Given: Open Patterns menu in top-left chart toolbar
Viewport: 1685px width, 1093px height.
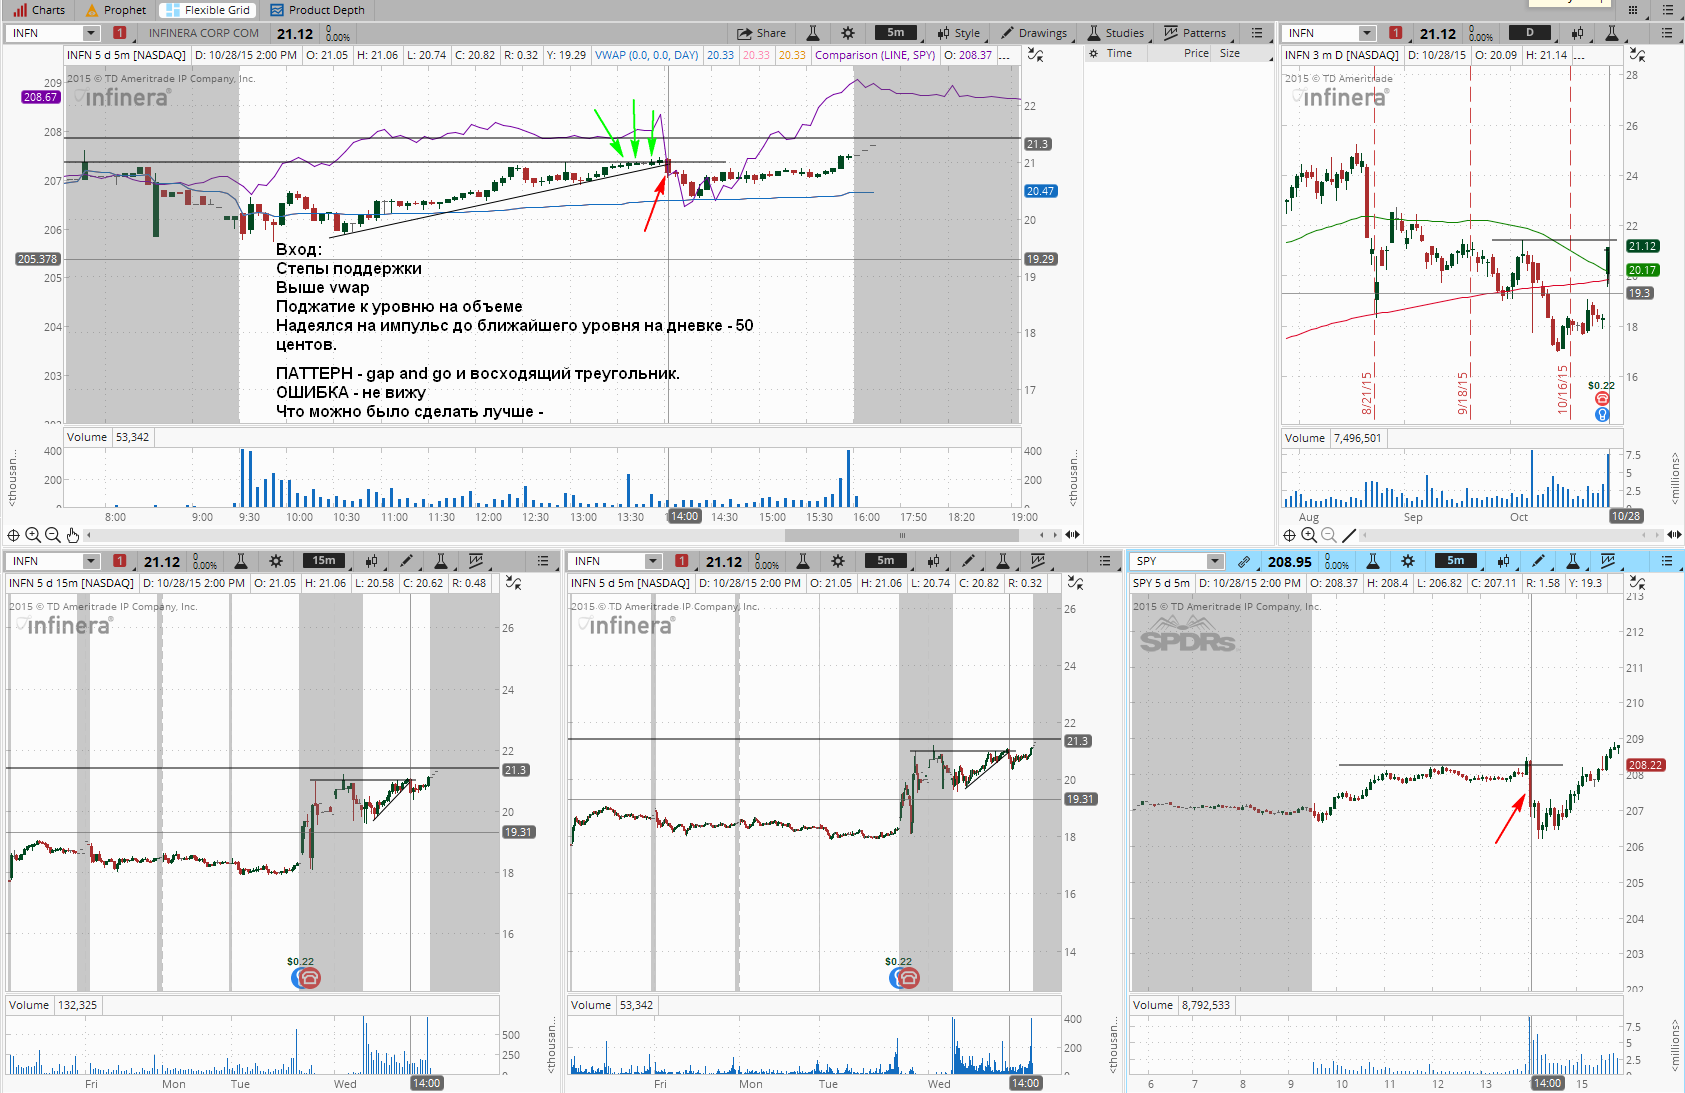Looking at the screenshot, I should pyautogui.click(x=1195, y=33).
